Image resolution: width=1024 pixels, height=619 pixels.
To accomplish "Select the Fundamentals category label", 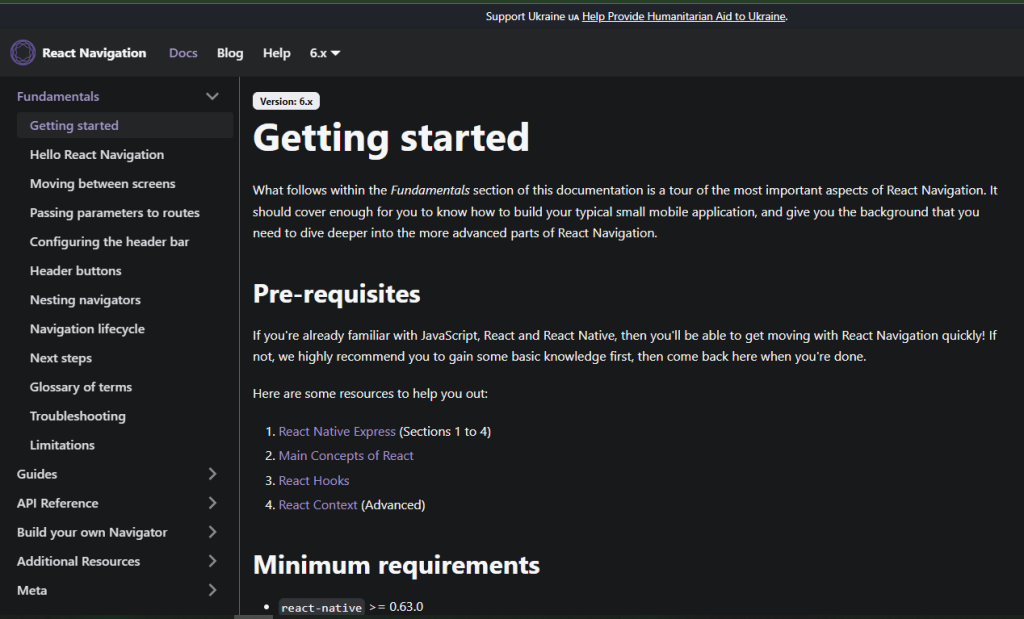I will [x=58, y=97].
